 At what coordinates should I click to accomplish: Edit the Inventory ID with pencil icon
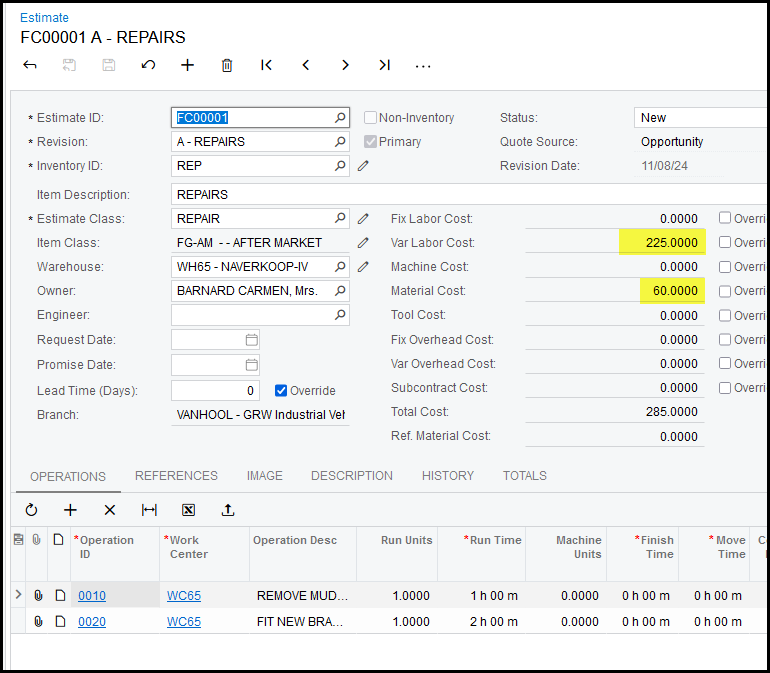pyautogui.click(x=363, y=166)
